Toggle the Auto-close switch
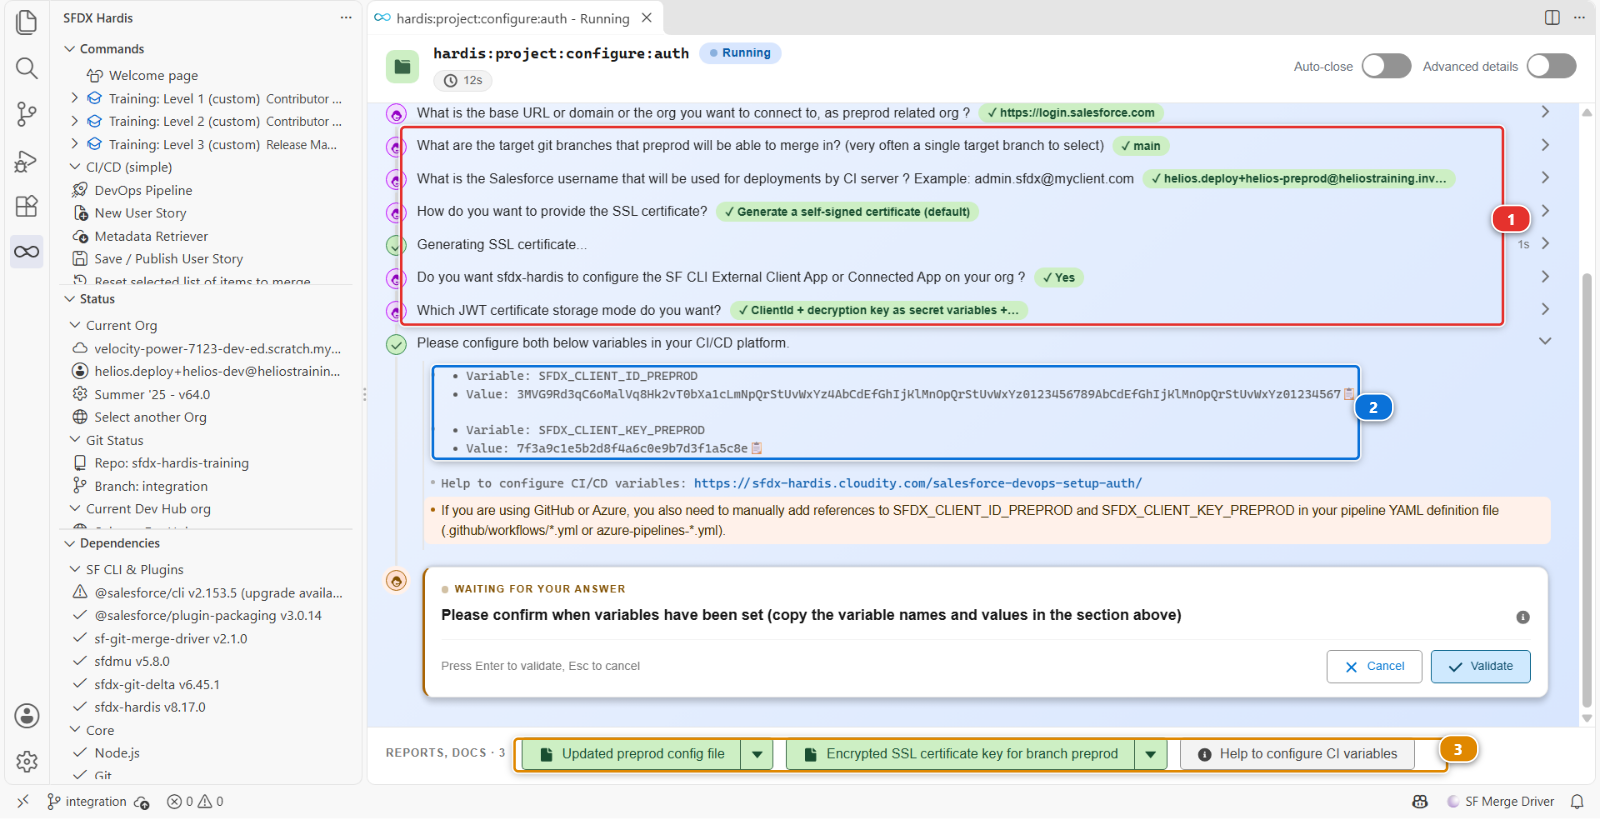 click(1386, 66)
